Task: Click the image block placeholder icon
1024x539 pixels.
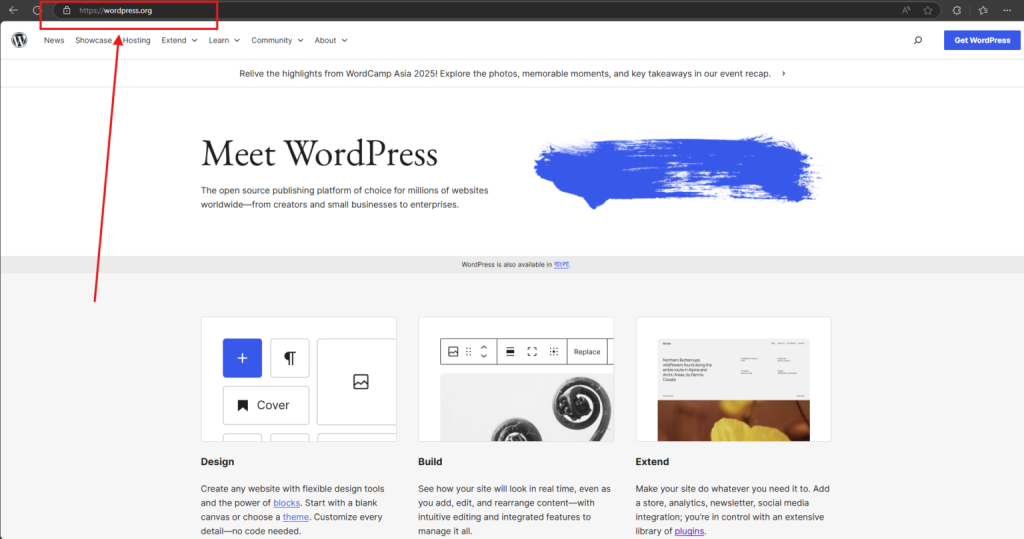Action: [361, 381]
